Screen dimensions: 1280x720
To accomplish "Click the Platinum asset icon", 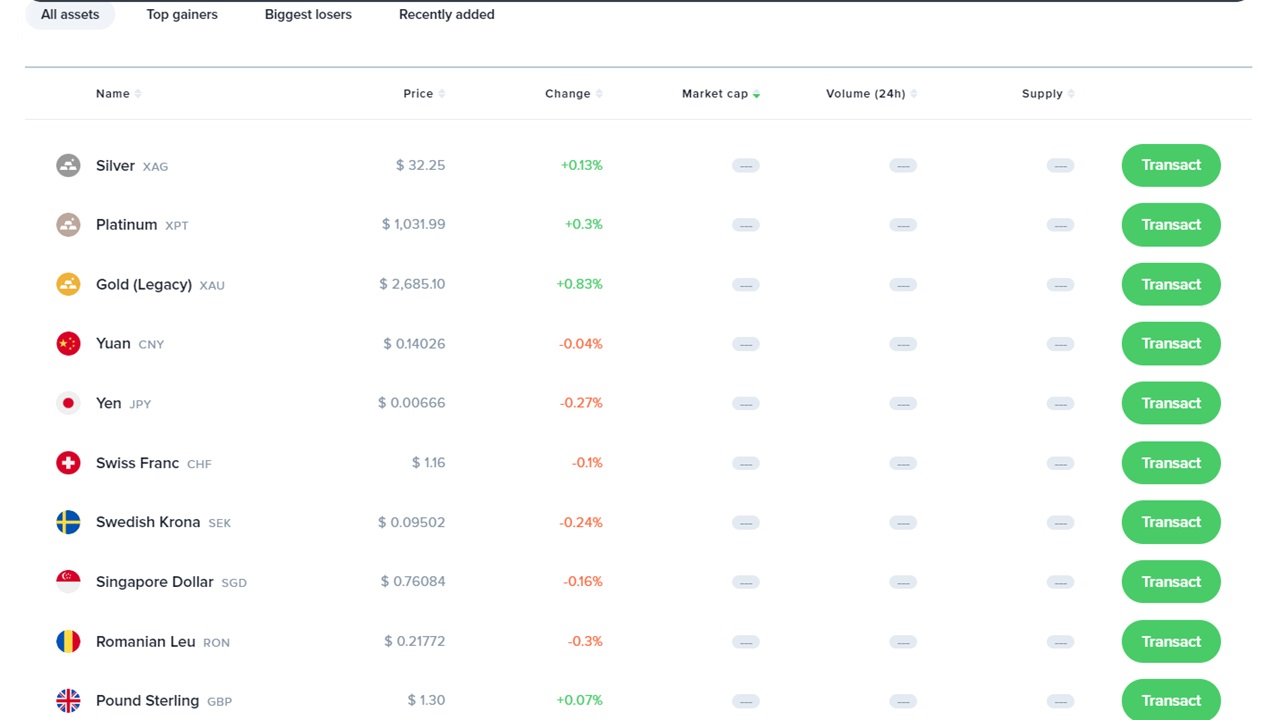I will tap(68, 225).
